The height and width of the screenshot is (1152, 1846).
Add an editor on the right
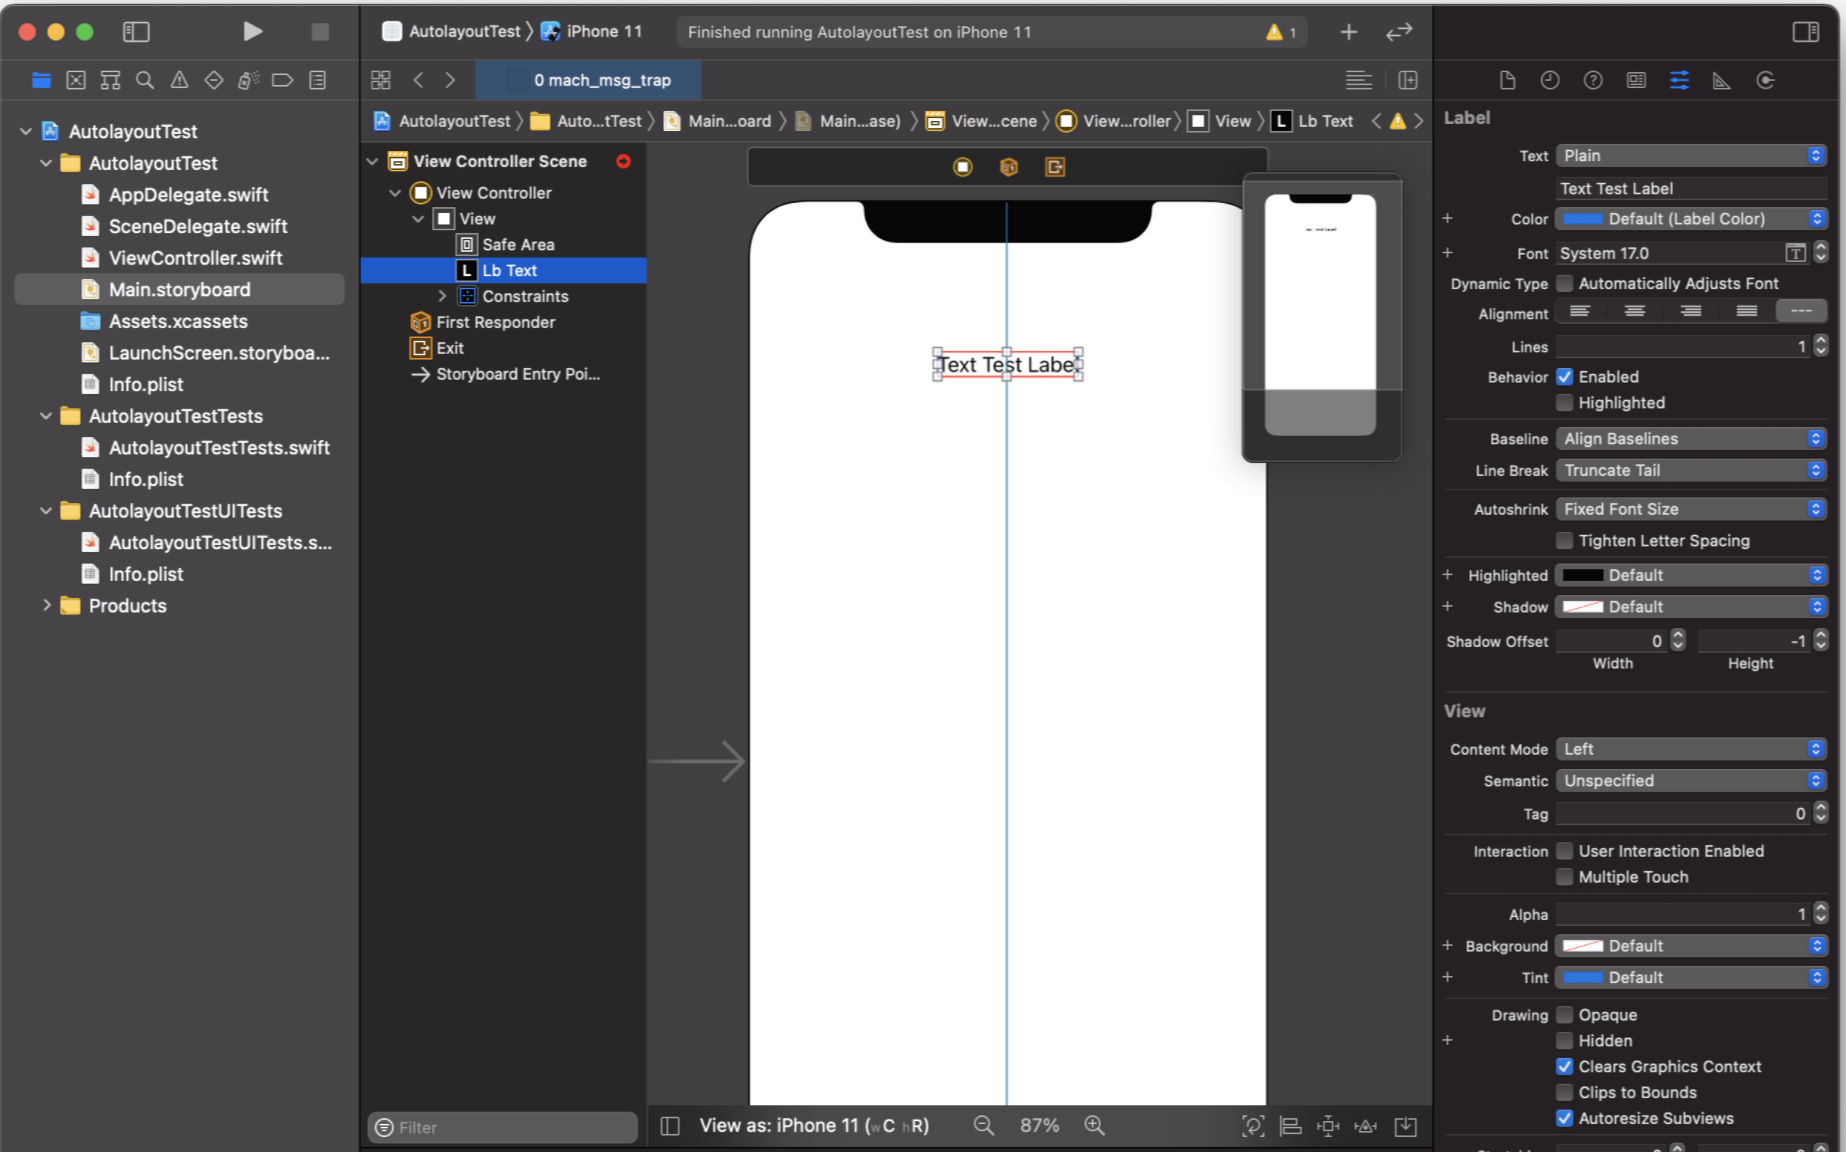coord(1408,80)
